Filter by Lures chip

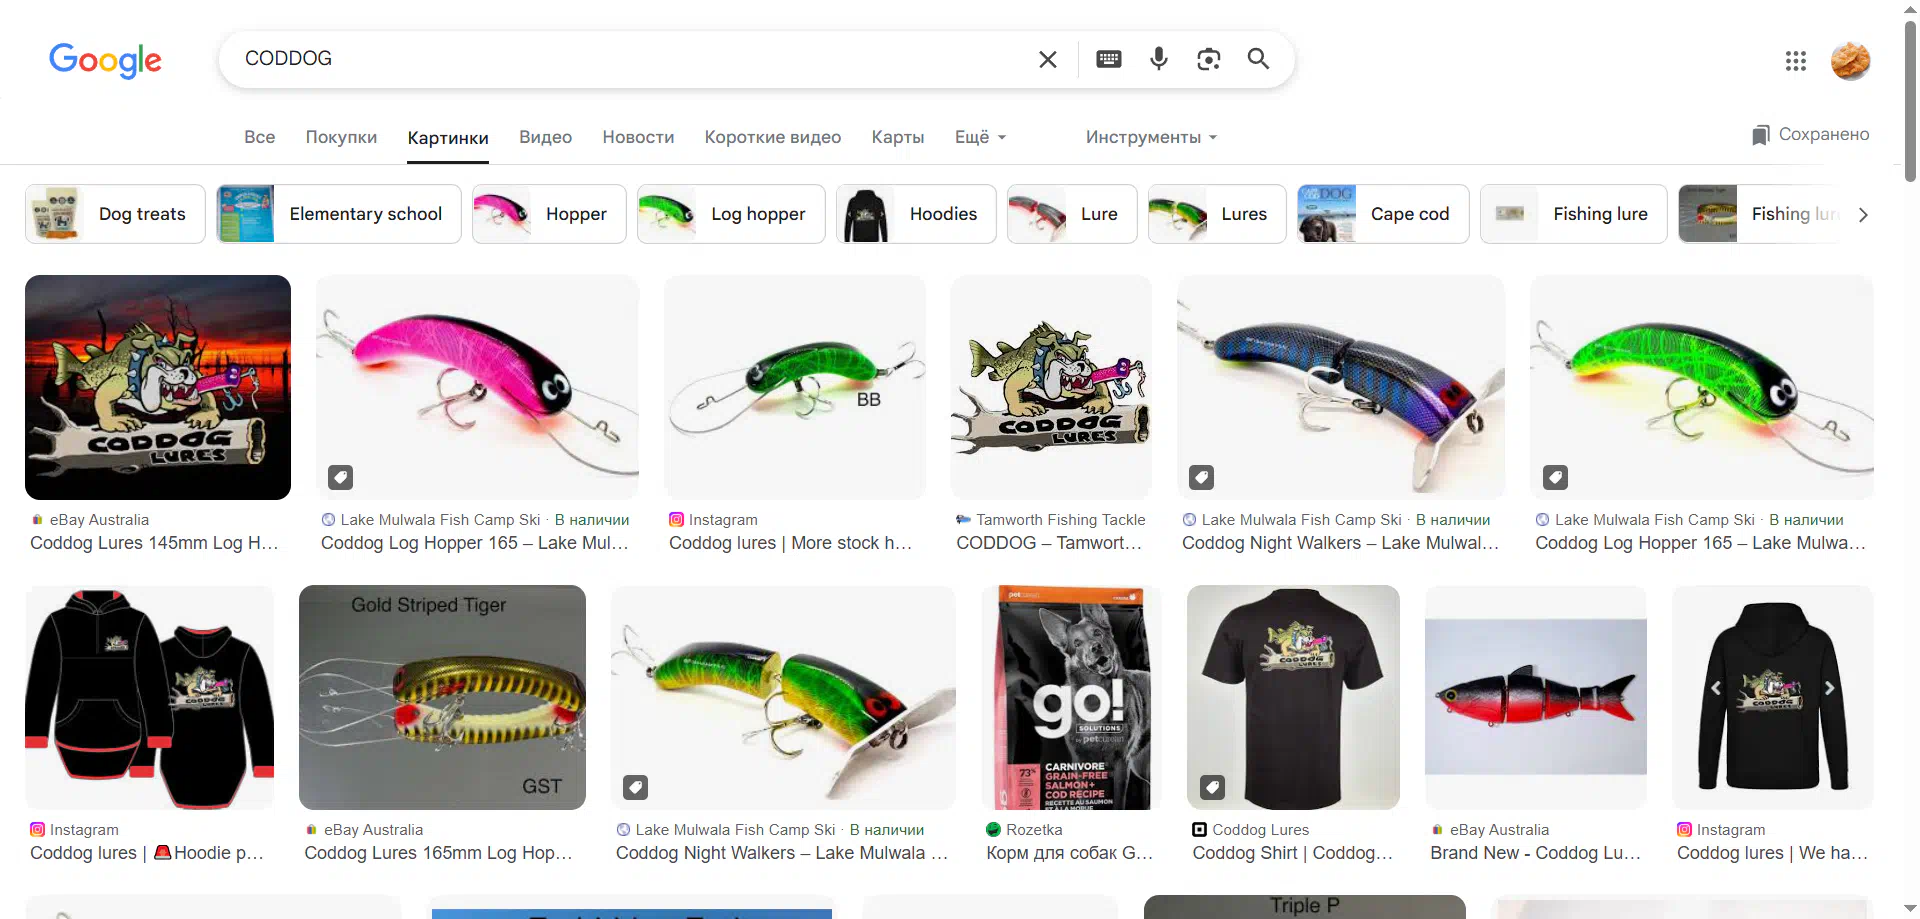point(1217,214)
